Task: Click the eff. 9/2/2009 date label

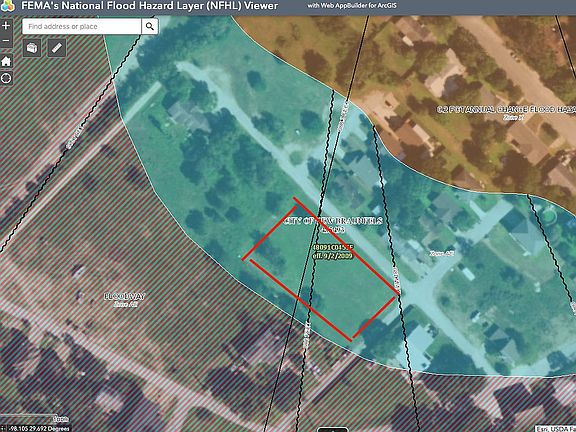Action: click(333, 256)
